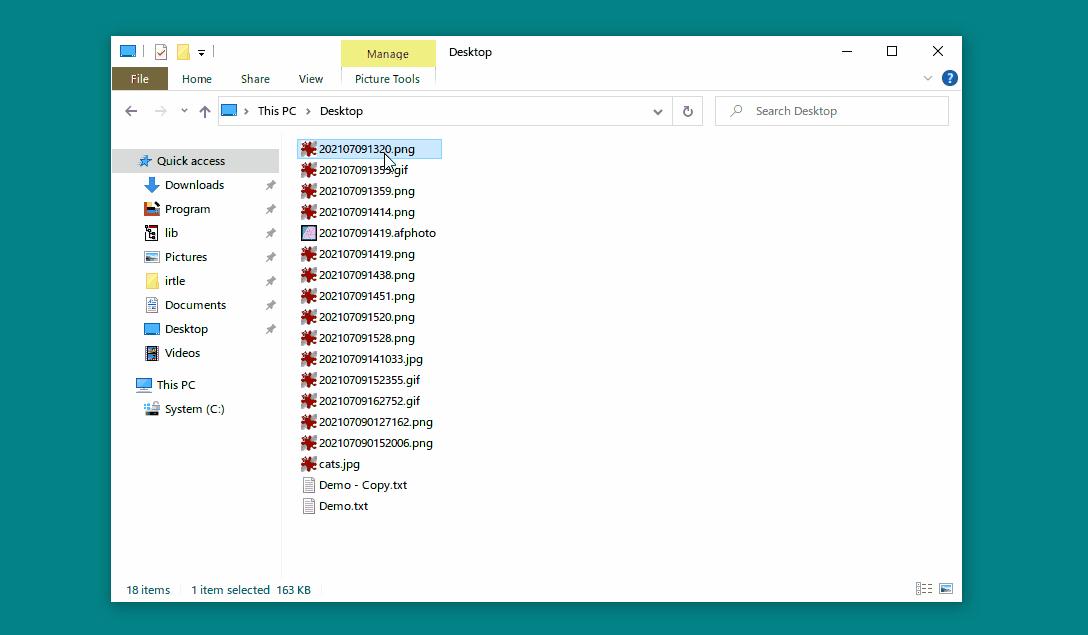Open System (C:) drive

tap(194, 409)
